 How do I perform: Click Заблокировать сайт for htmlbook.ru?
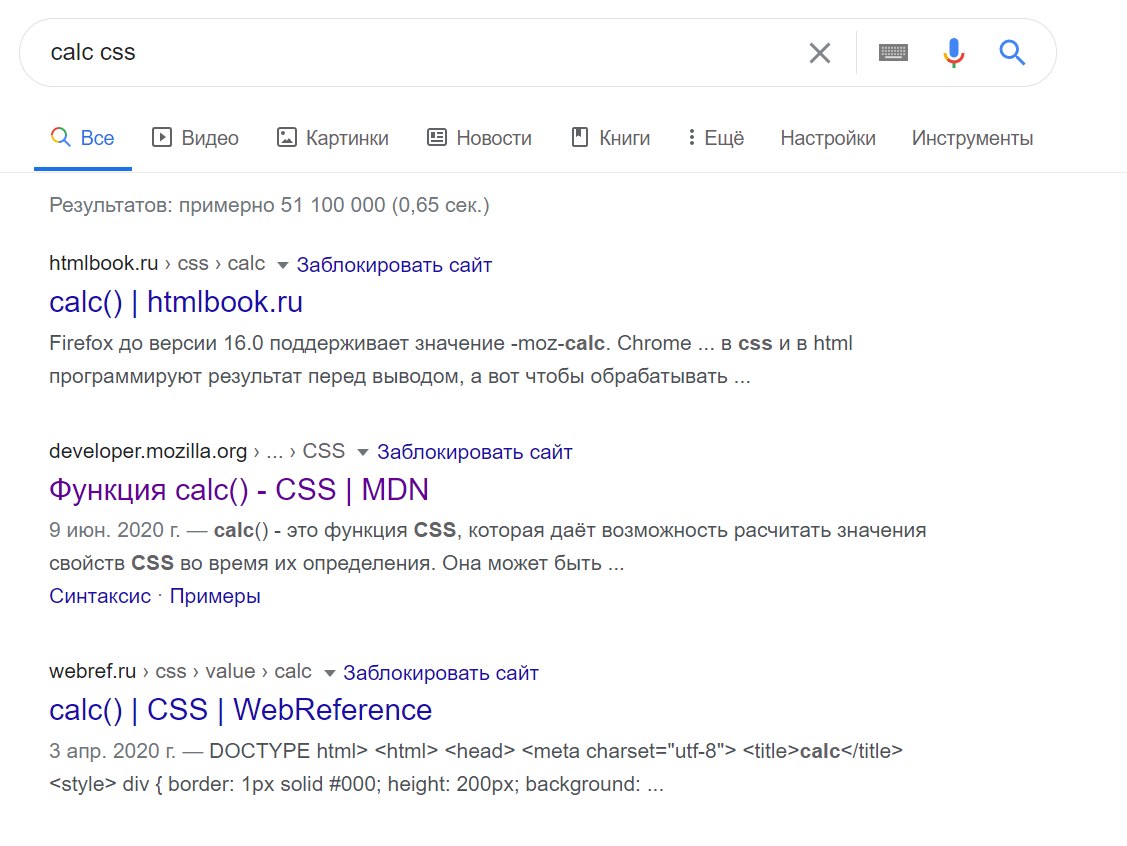click(x=395, y=265)
